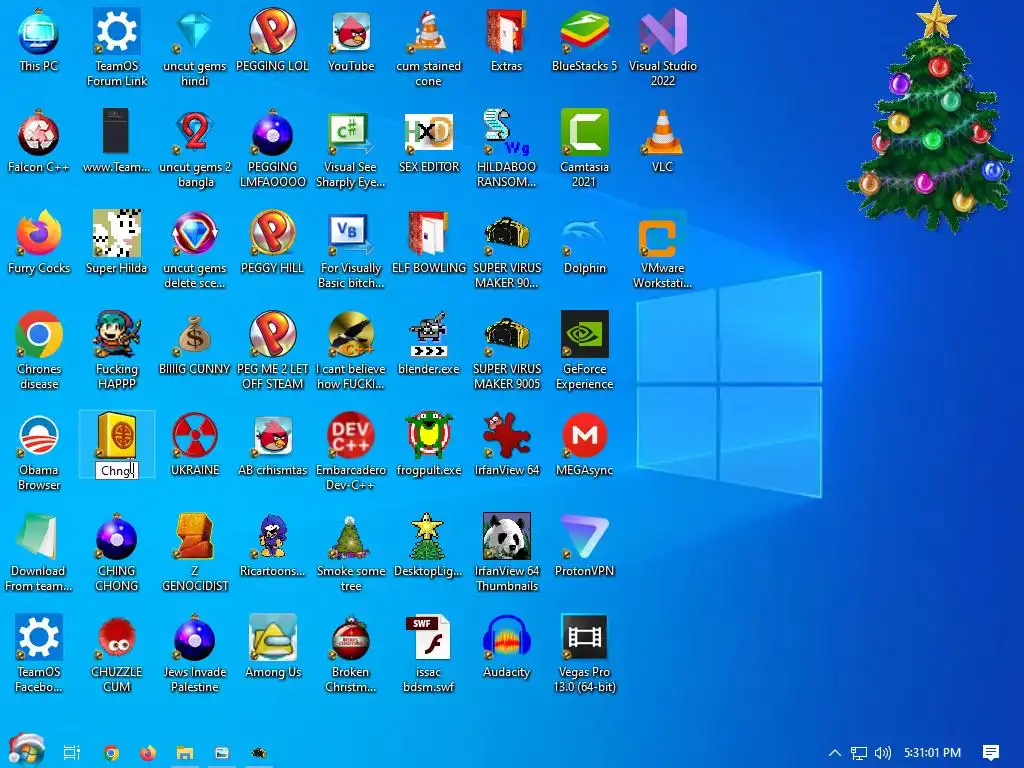Select the ELF BOWLING icon
This screenshot has width=1024, height=768.
[x=428, y=242]
